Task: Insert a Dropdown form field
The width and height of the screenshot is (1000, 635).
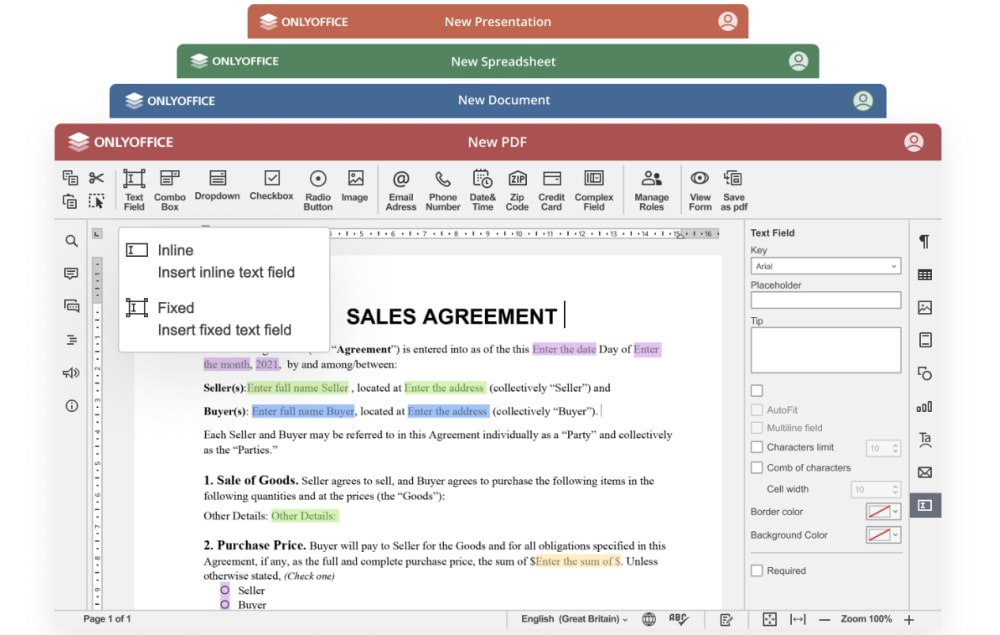Action: coord(217,186)
